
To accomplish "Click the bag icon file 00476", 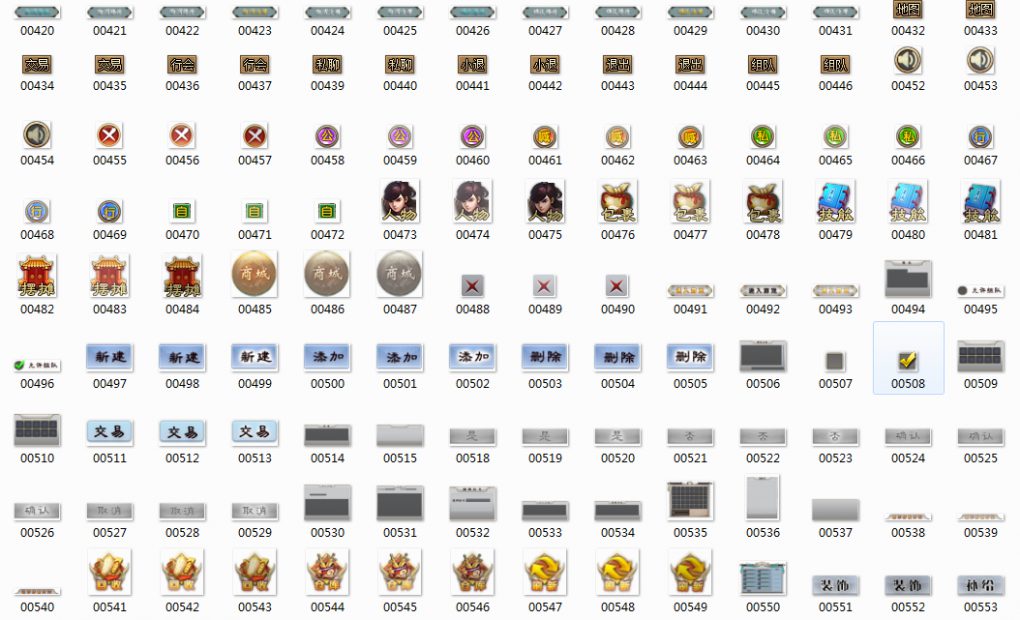I will 618,201.
